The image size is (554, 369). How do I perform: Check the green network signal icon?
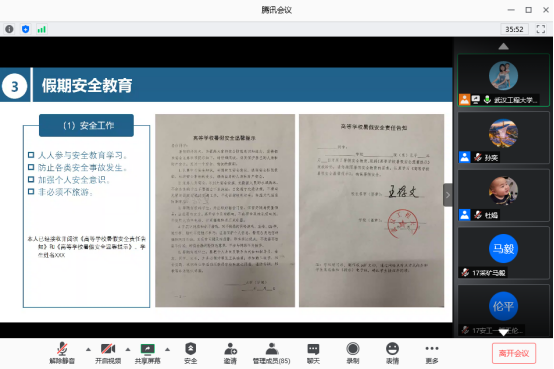click(41, 29)
